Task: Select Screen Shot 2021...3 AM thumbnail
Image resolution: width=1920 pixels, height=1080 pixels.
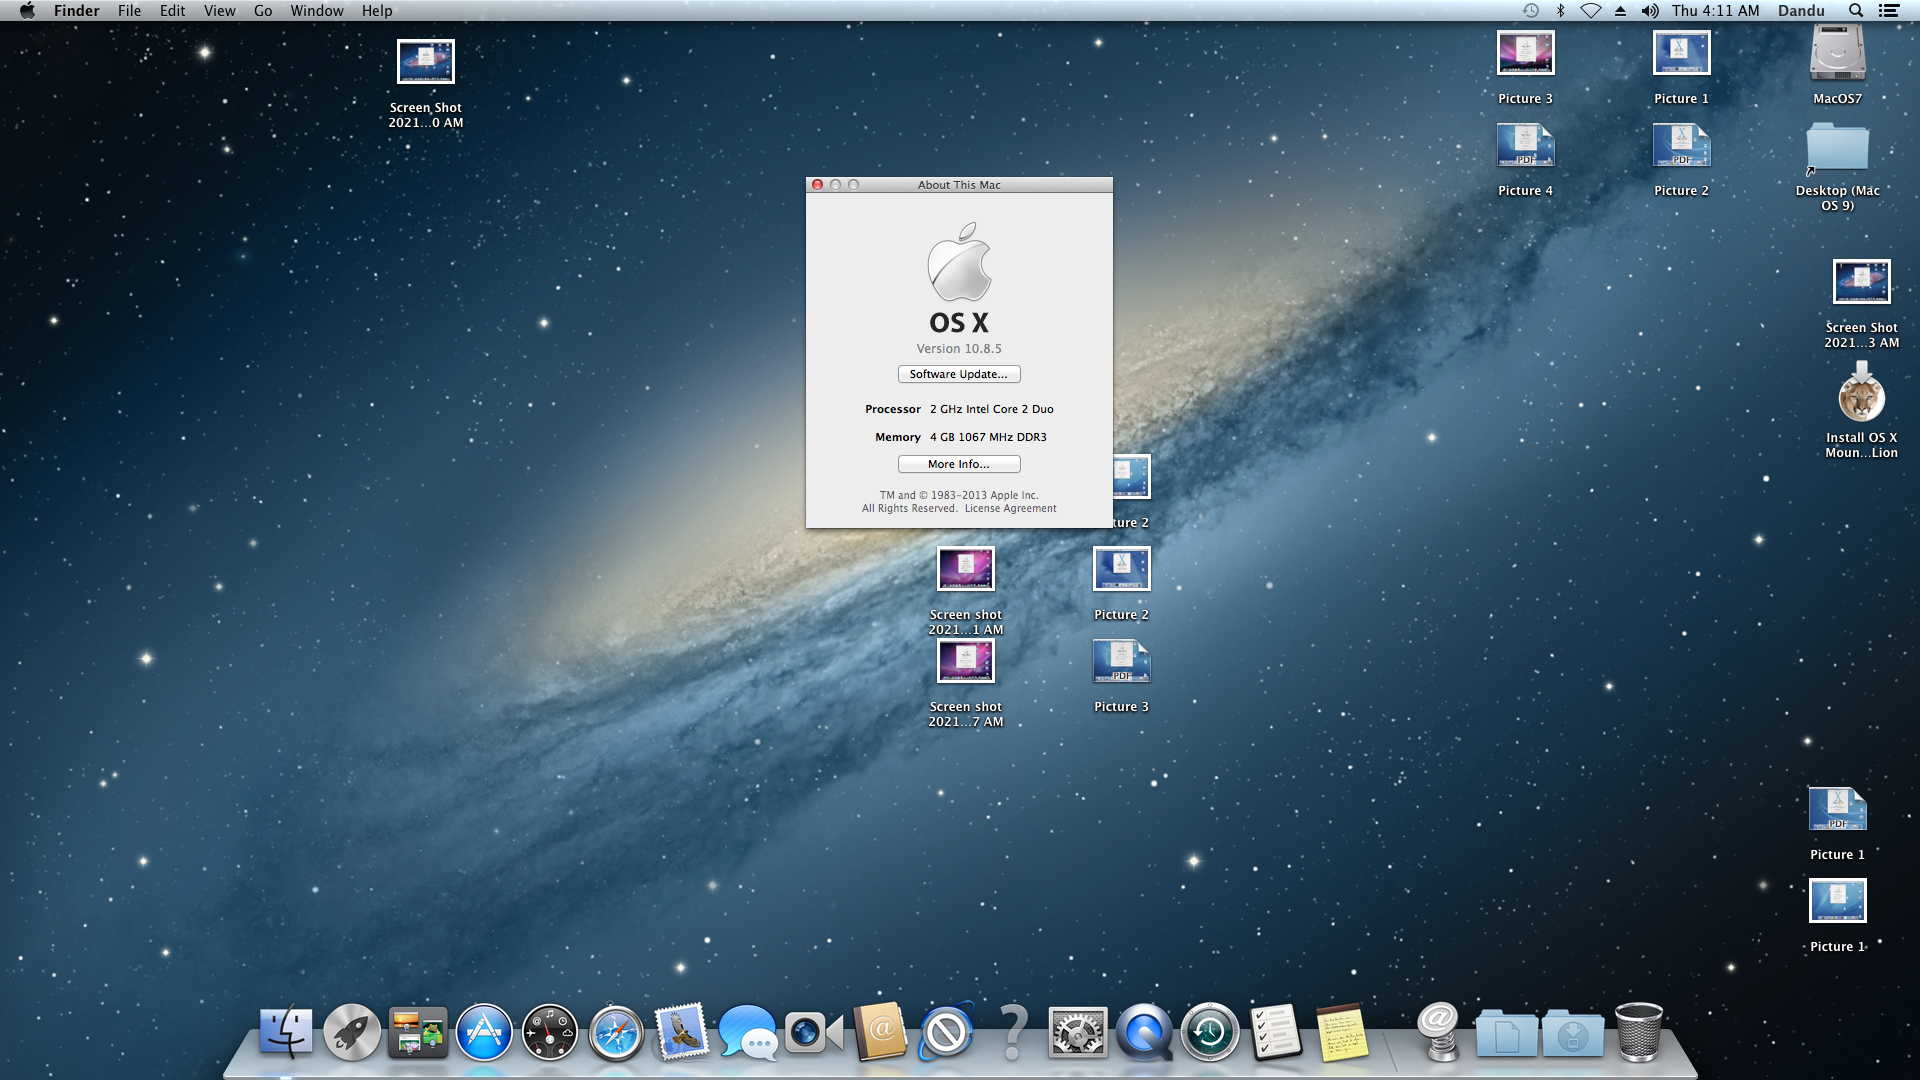Action: [x=1861, y=282]
